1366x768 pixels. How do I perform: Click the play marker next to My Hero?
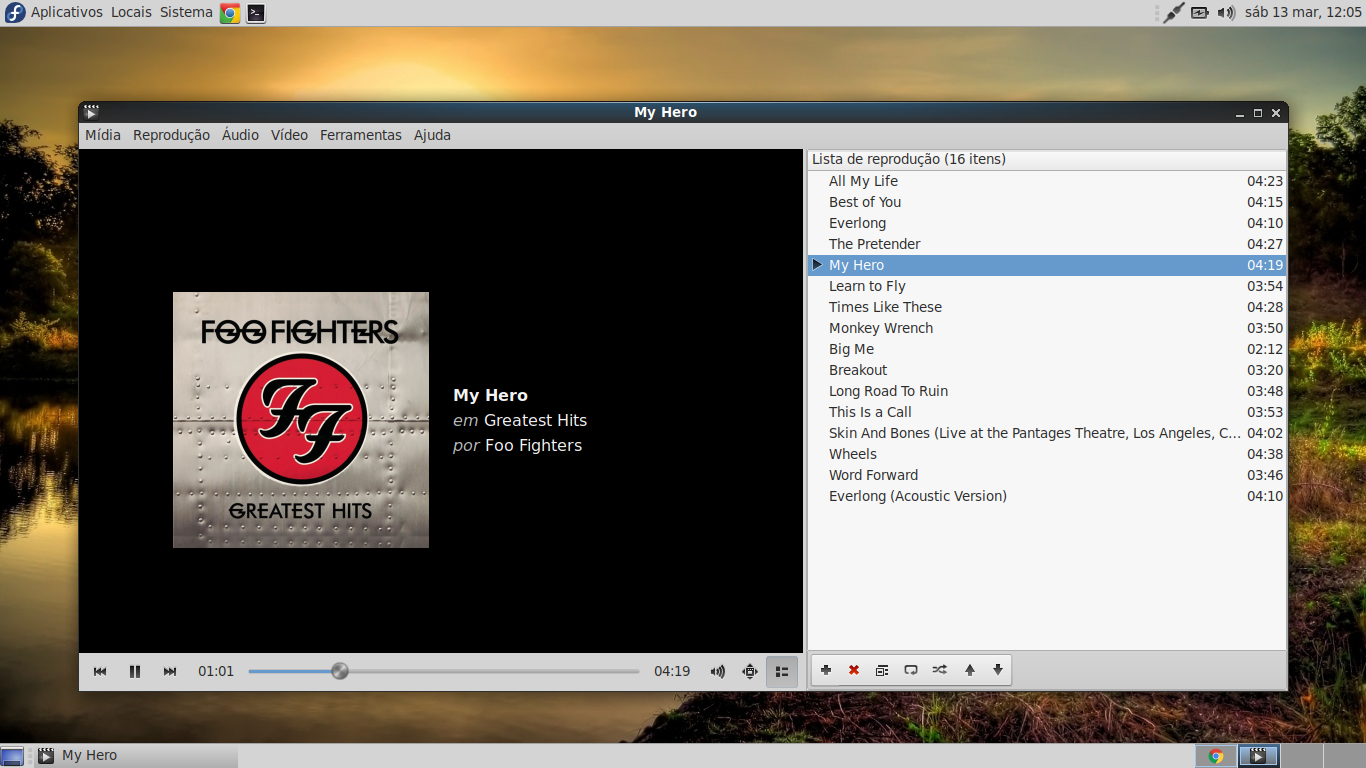(817, 265)
